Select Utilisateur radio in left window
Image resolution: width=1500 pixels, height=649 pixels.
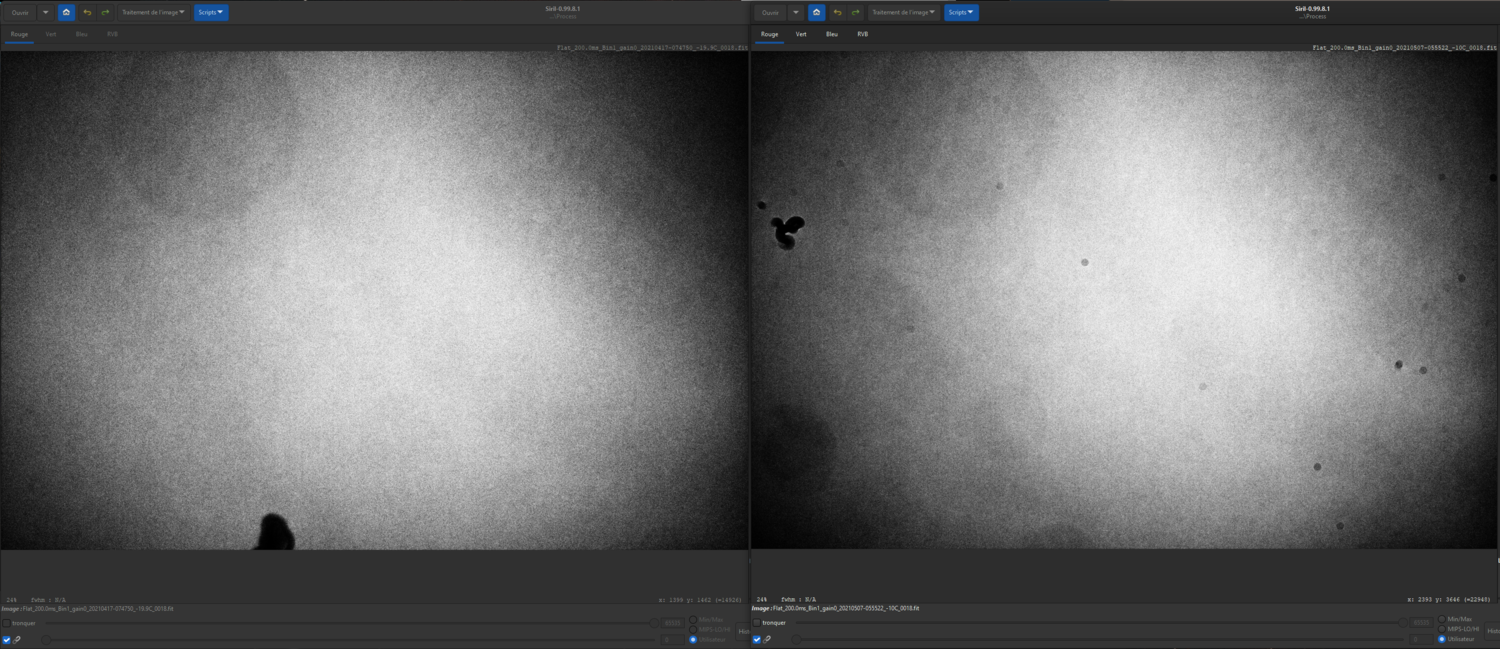[x=693, y=640]
